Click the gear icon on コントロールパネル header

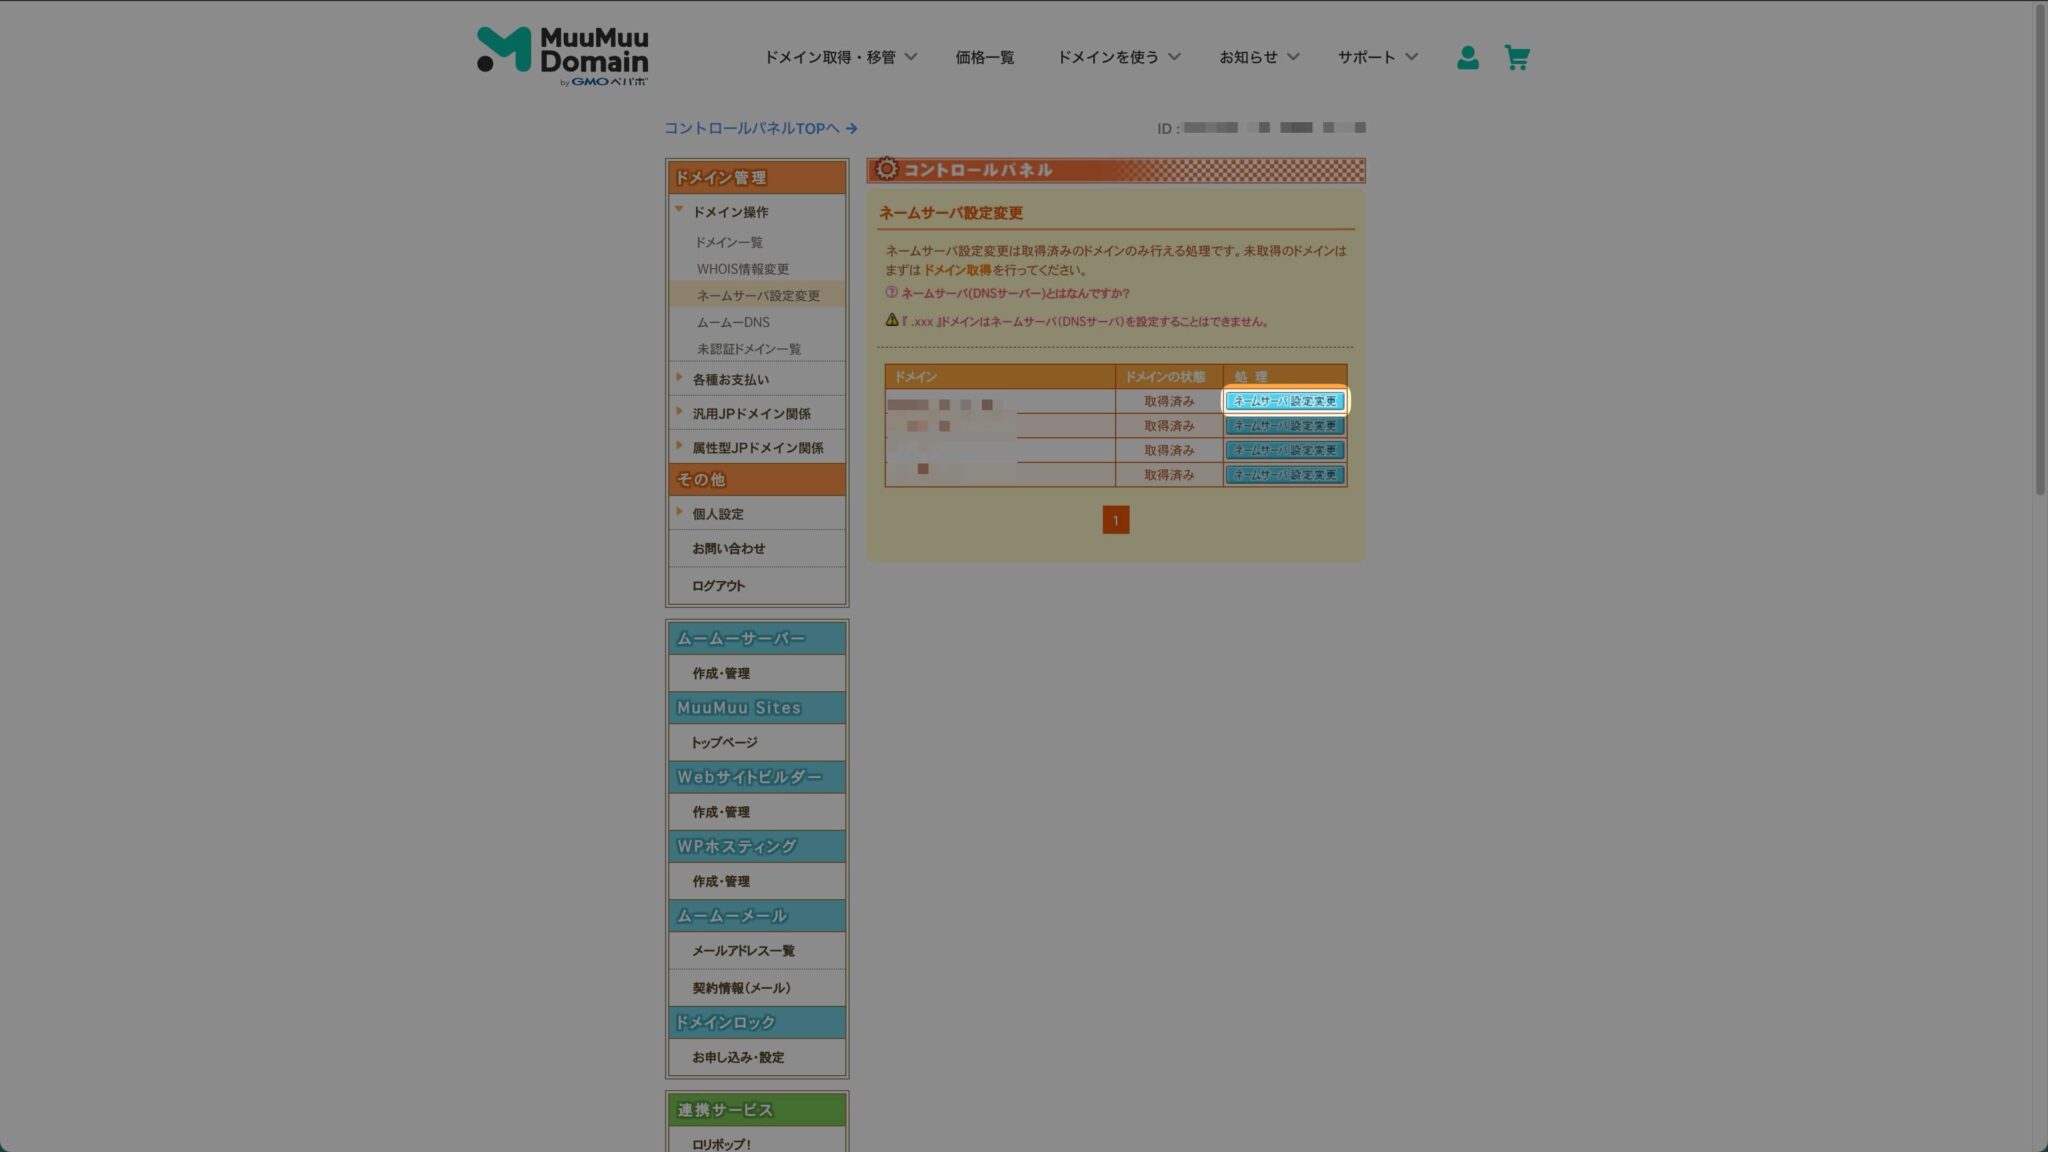(x=888, y=169)
